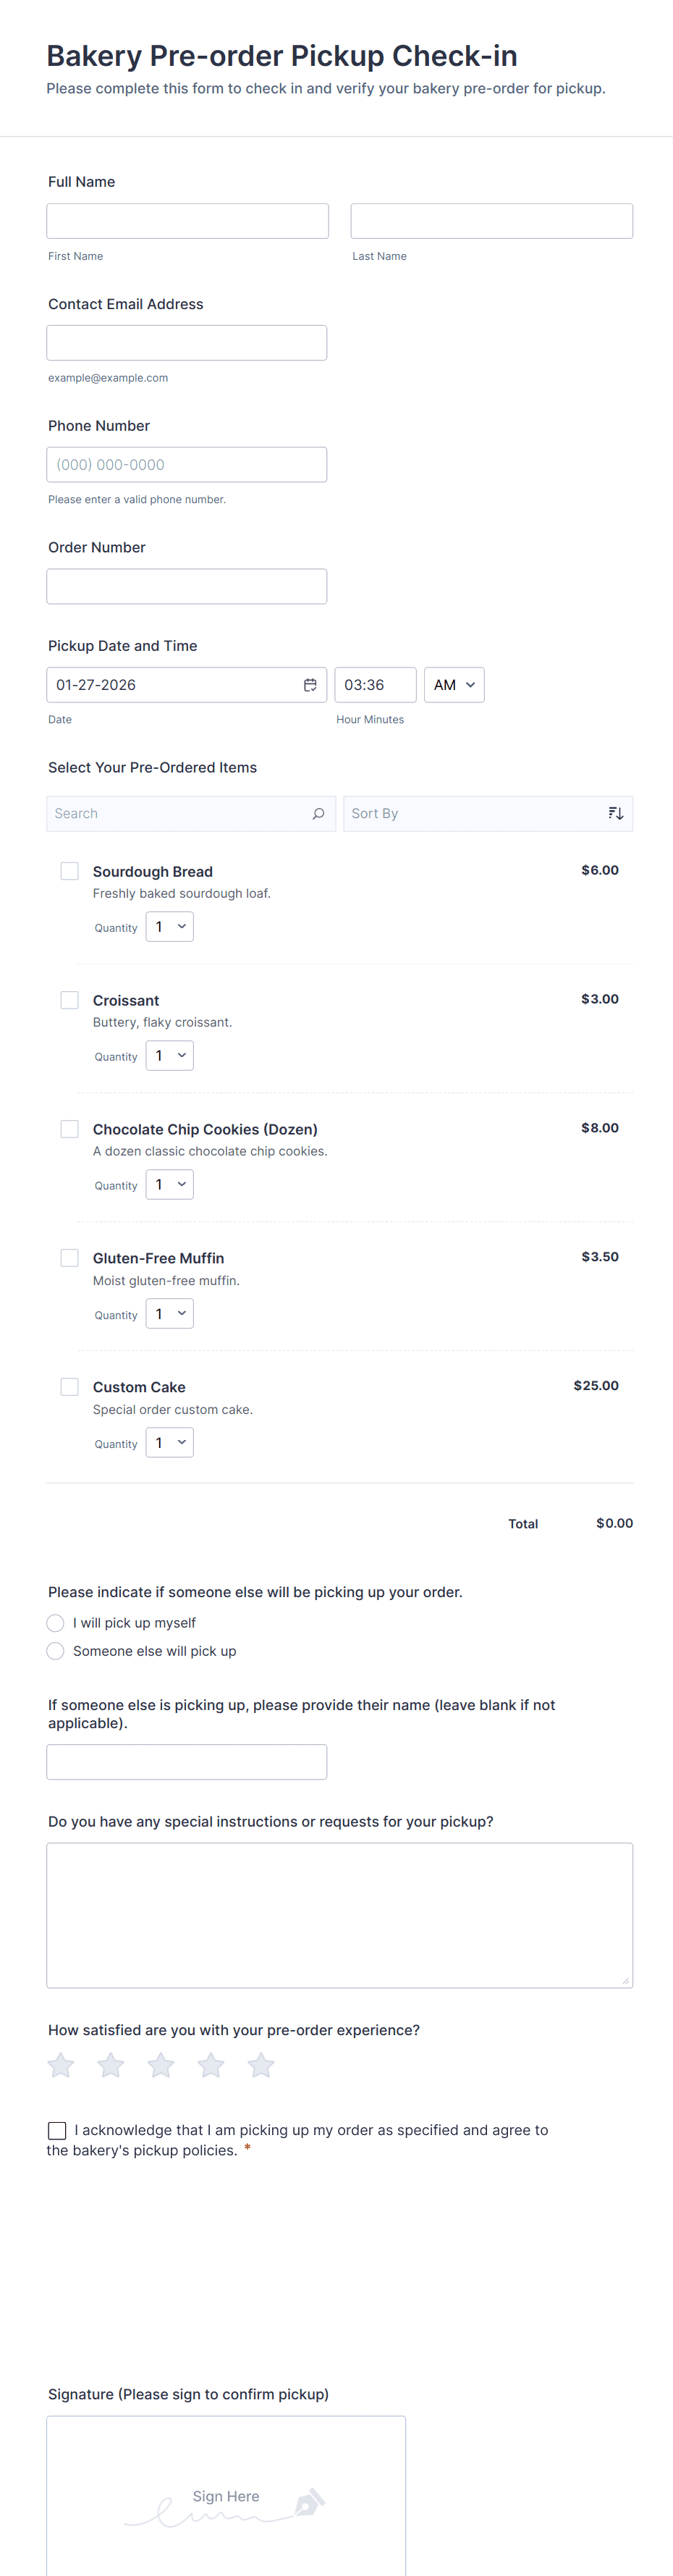The image size is (673, 2576).
Task: Rate satisfaction with the first star
Action: (x=61, y=2065)
